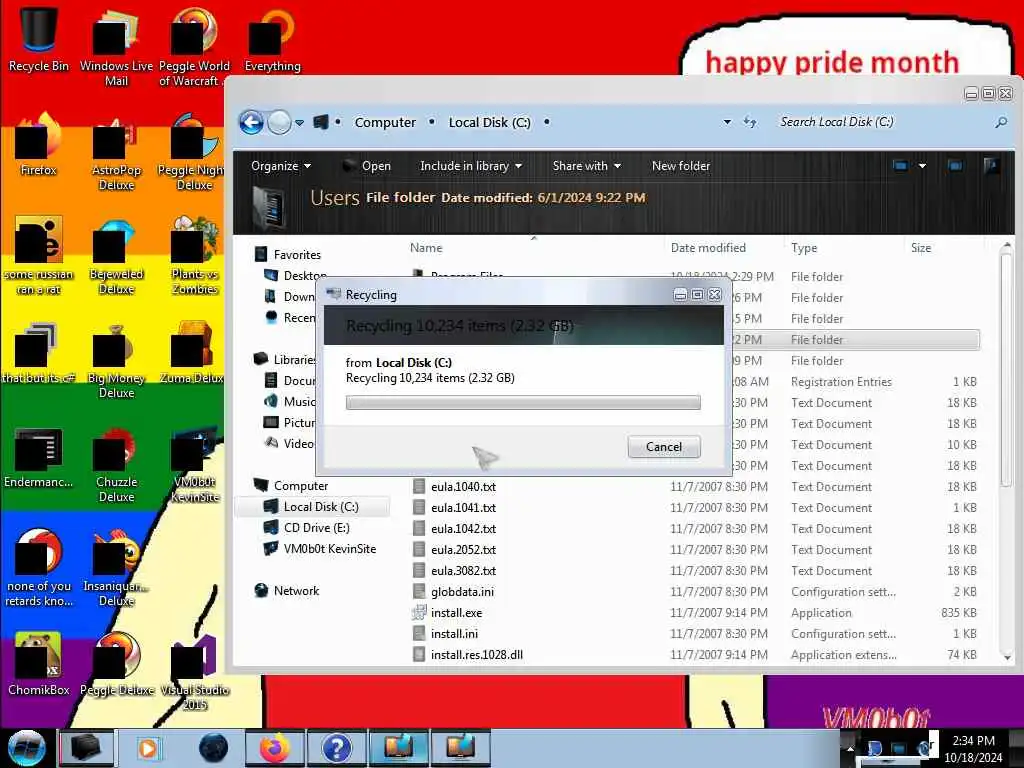The height and width of the screenshot is (768, 1024).
Task: Open the view options dropdown arrow
Action: [922, 166]
